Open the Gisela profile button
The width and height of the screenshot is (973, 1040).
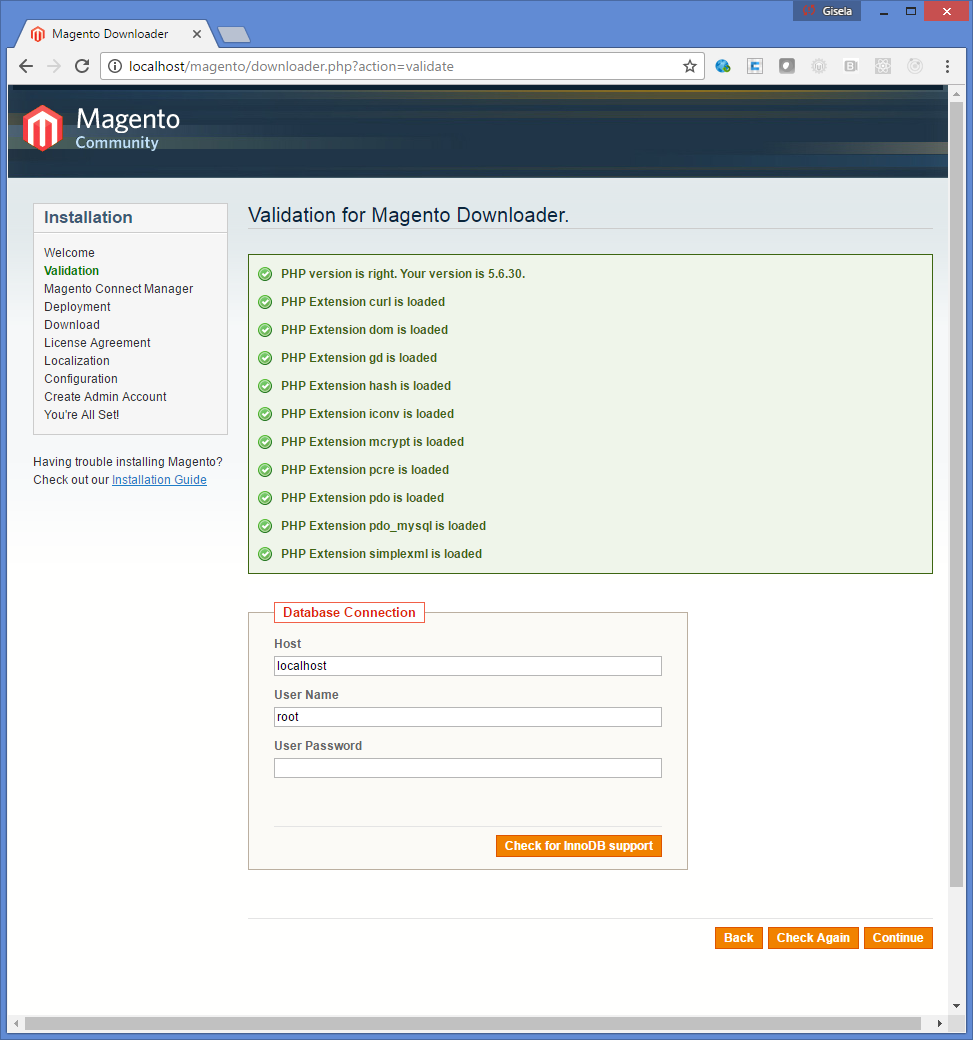click(x=826, y=11)
